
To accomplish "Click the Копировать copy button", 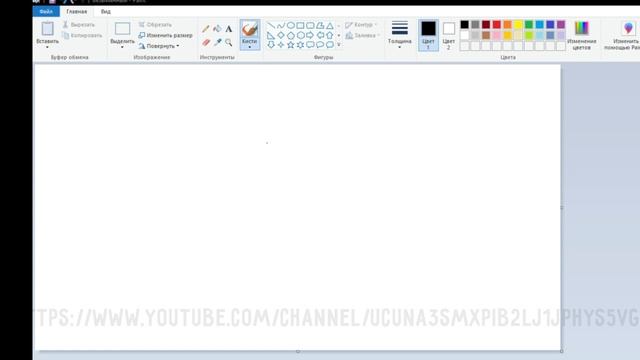I will 82,36.
